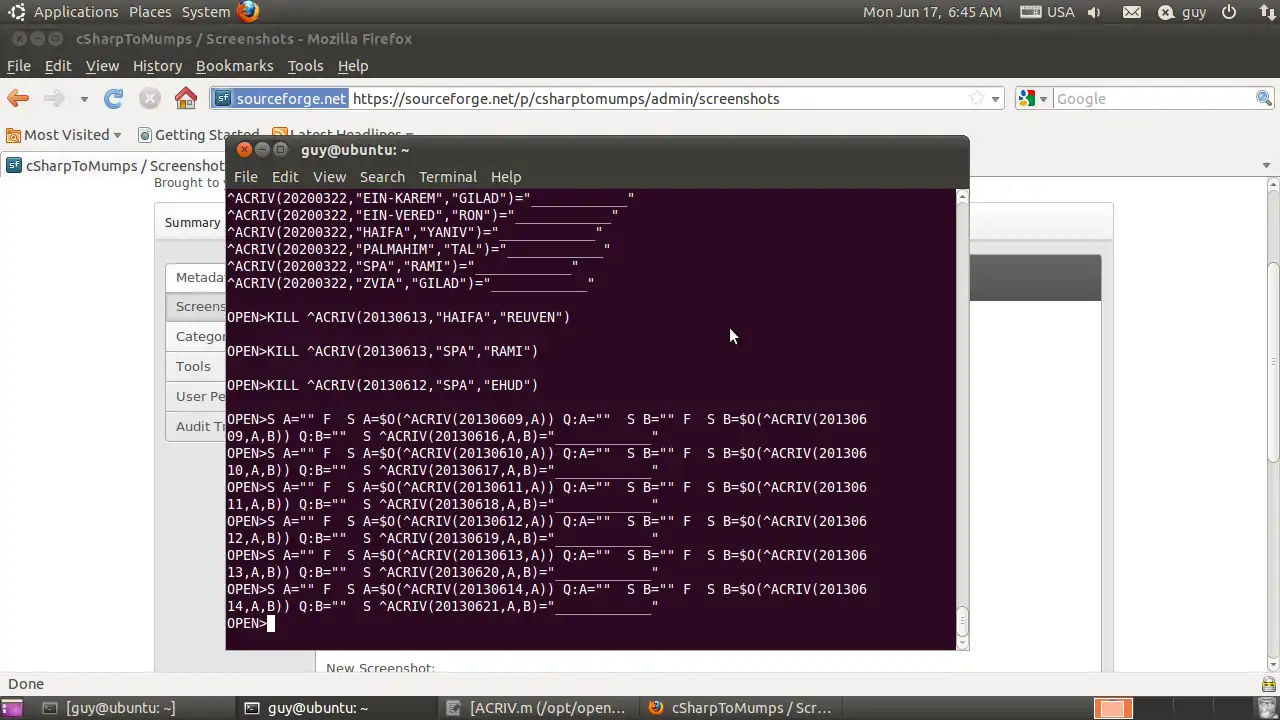The image size is (1280, 720).
Task: Click the Firefox forward arrow button
Action: (54, 98)
